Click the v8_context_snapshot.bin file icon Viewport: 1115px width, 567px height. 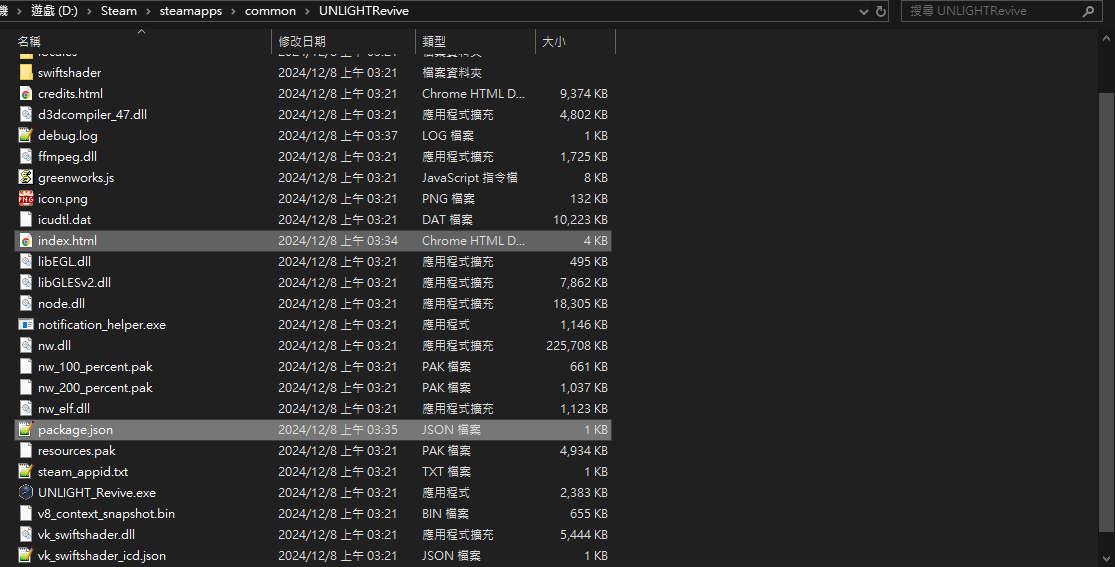click(26, 514)
